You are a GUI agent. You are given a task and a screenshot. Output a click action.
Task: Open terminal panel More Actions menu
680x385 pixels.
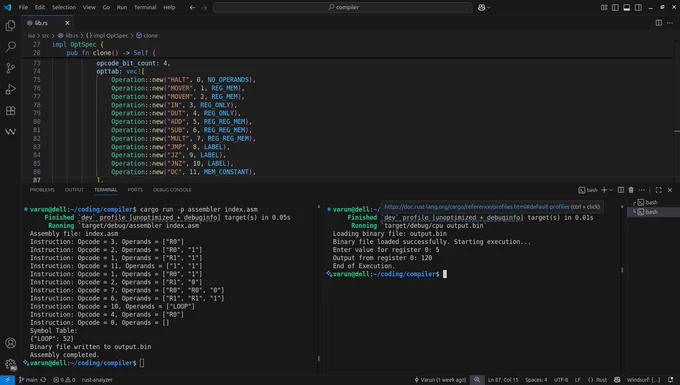click(642, 190)
